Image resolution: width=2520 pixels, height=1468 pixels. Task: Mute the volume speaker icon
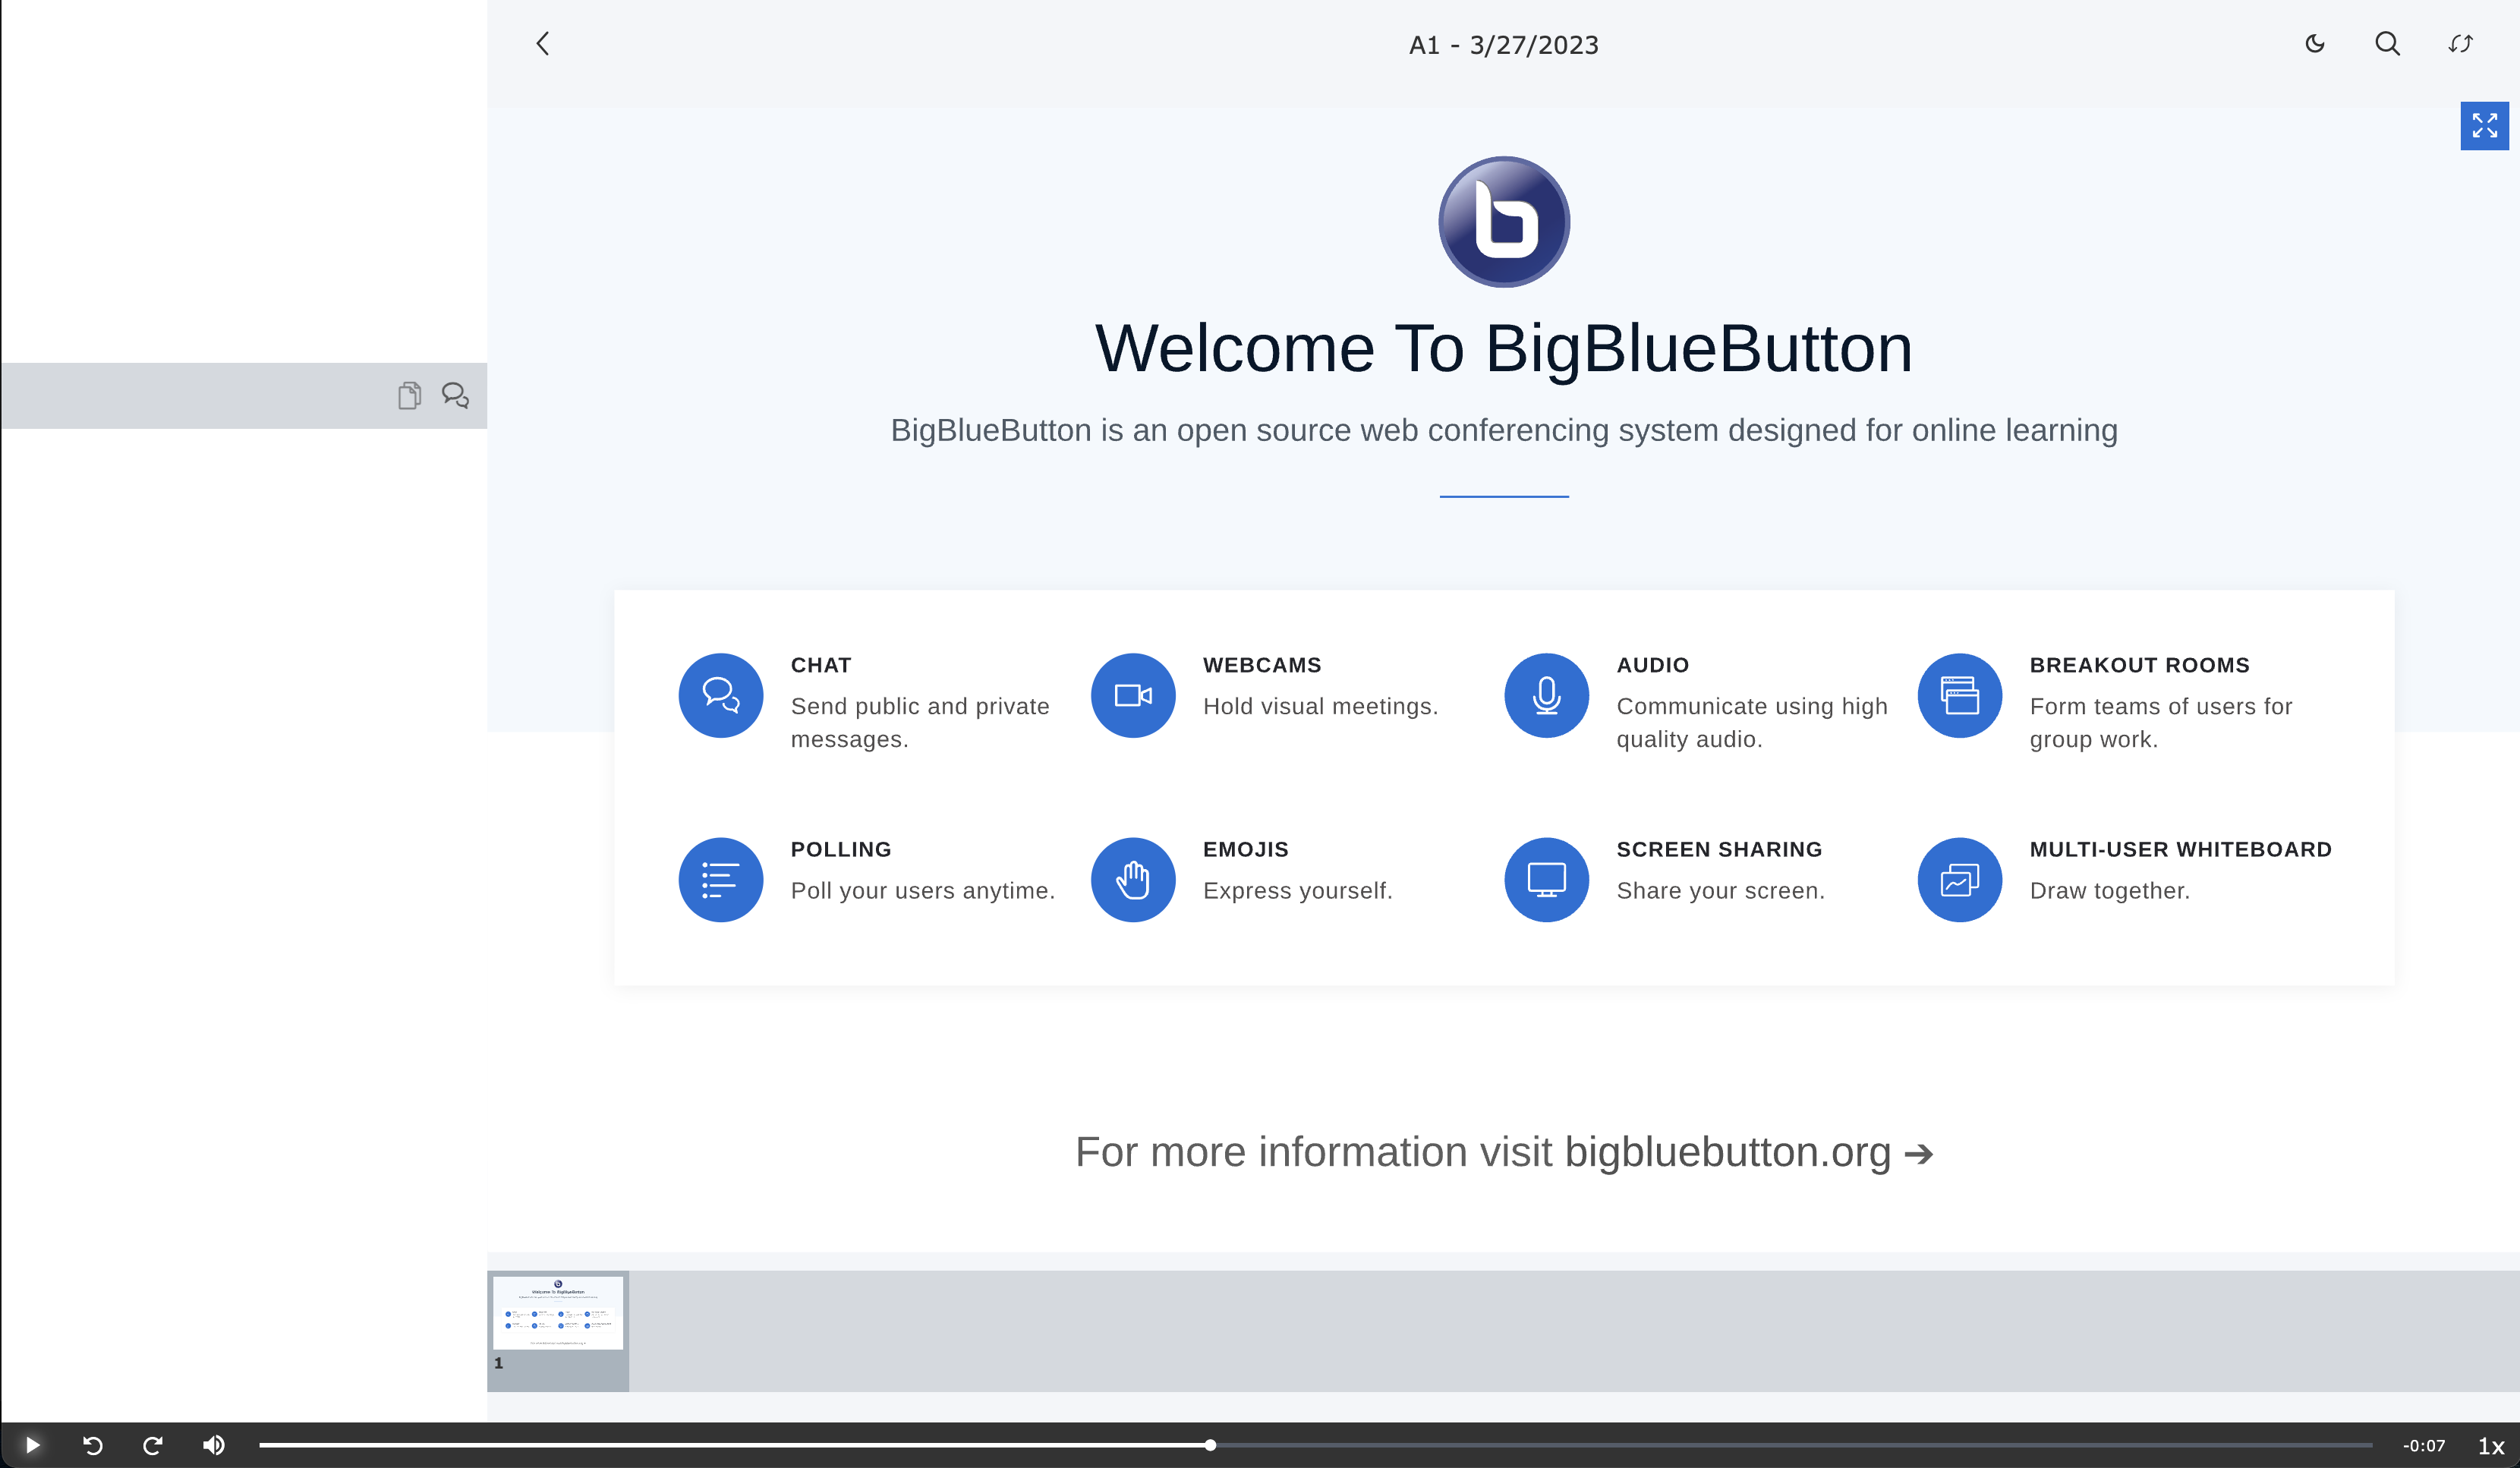(213, 1445)
